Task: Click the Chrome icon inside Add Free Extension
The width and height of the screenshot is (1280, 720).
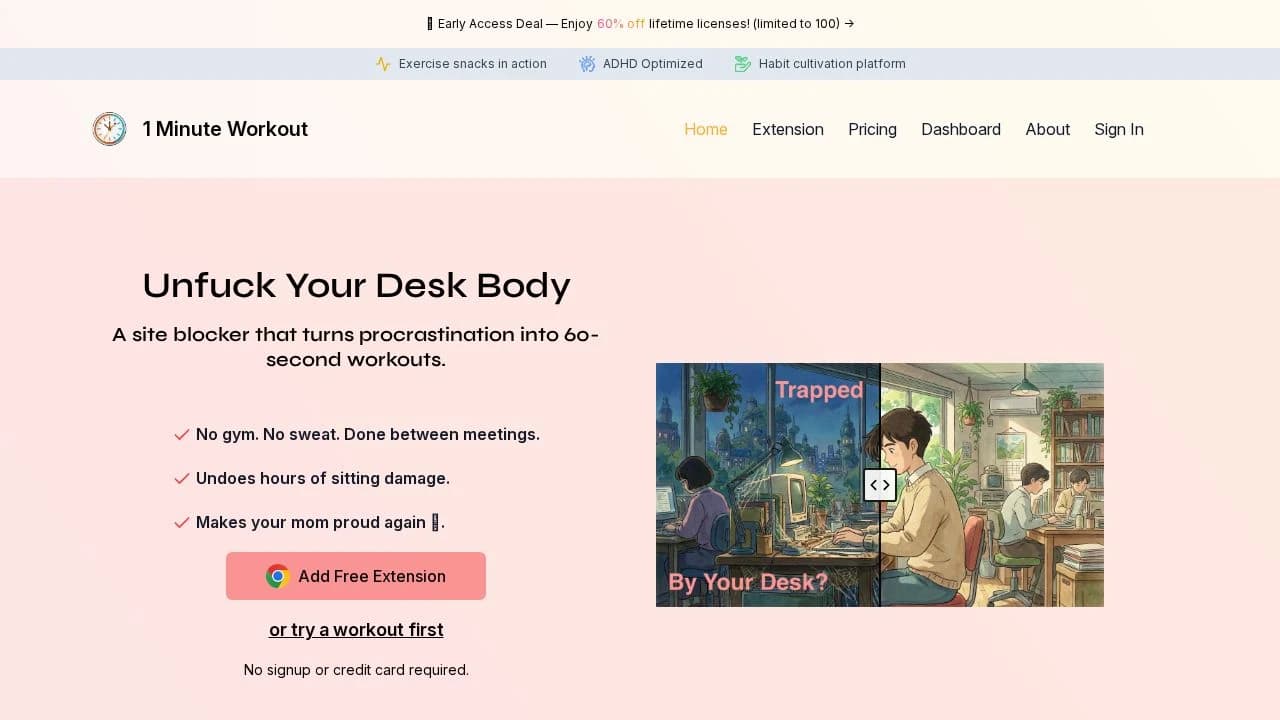Action: coord(277,576)
